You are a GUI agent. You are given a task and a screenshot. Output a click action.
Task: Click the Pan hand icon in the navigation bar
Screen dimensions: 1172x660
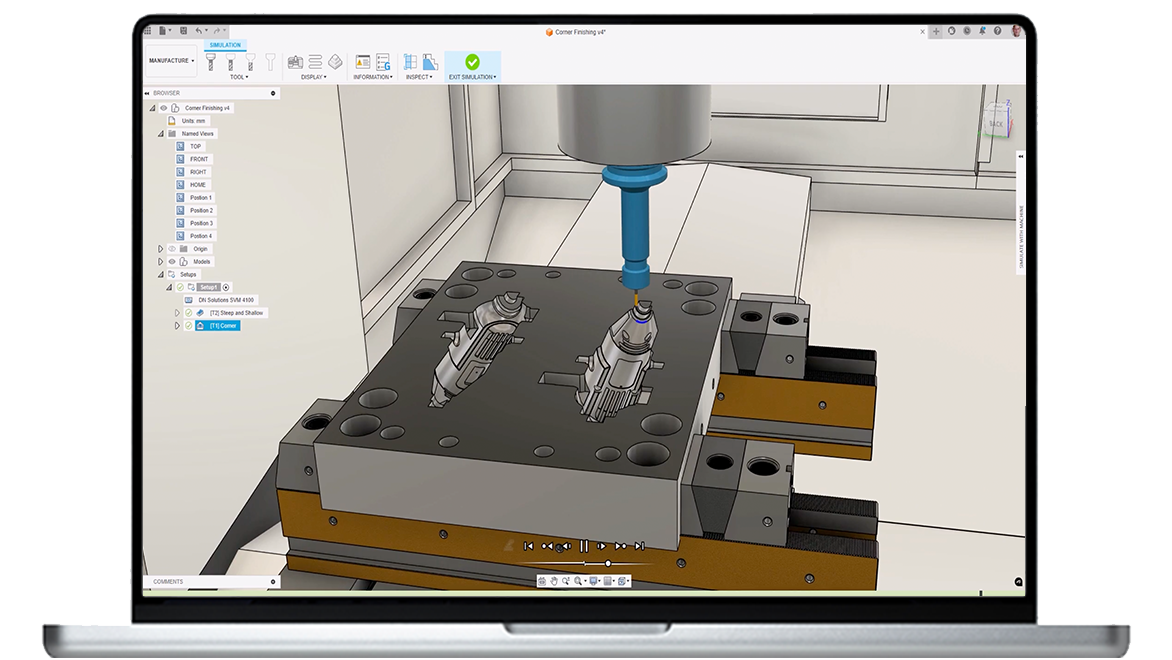click(x=554, y=581)
